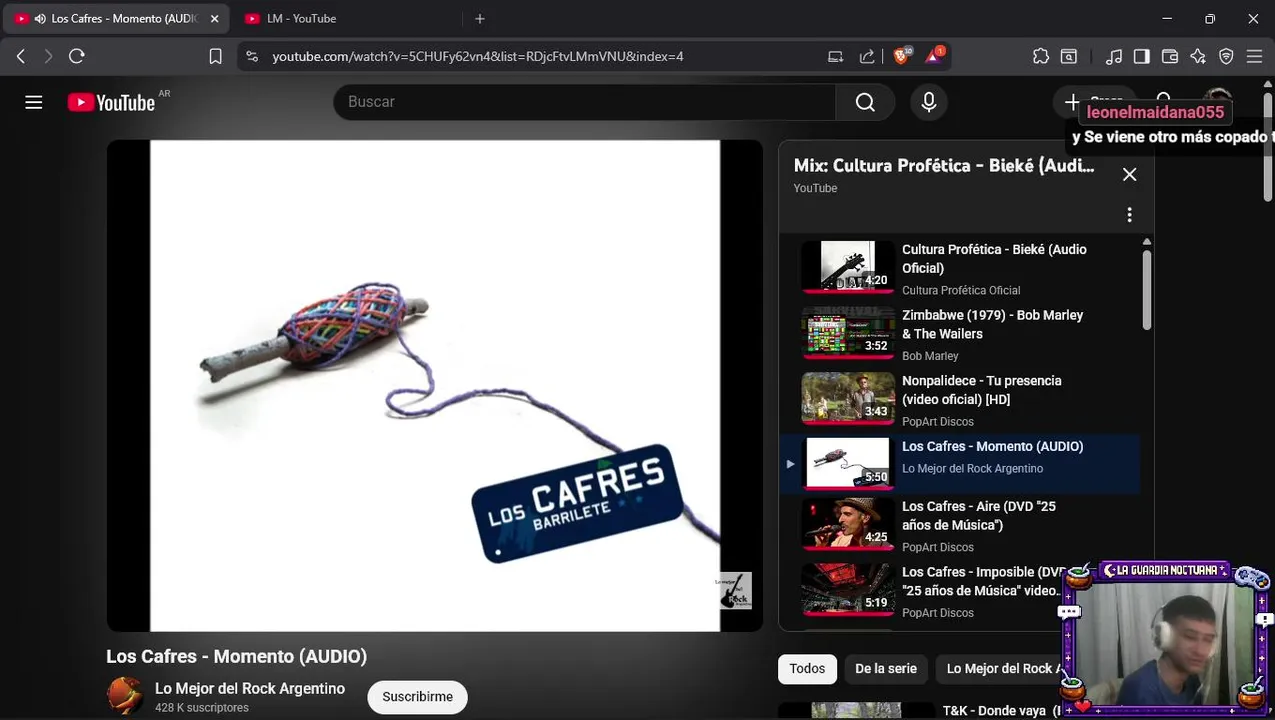The height and width of the screenshot is (720, 1275).
Task: Click the Mix: Cultura Profética - Bieké panel title
Action: [944, 166]
